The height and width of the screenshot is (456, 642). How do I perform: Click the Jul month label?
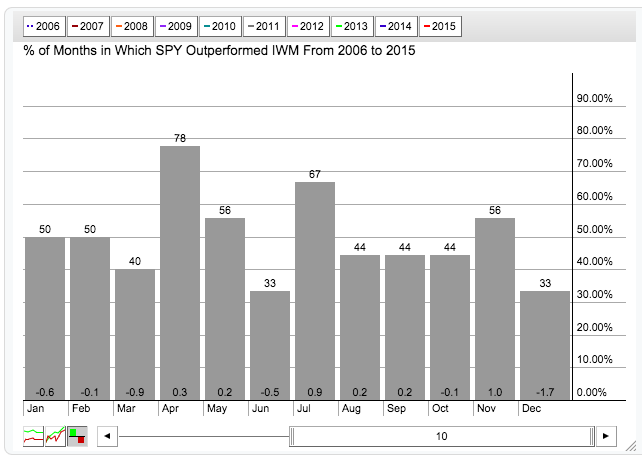304,409
